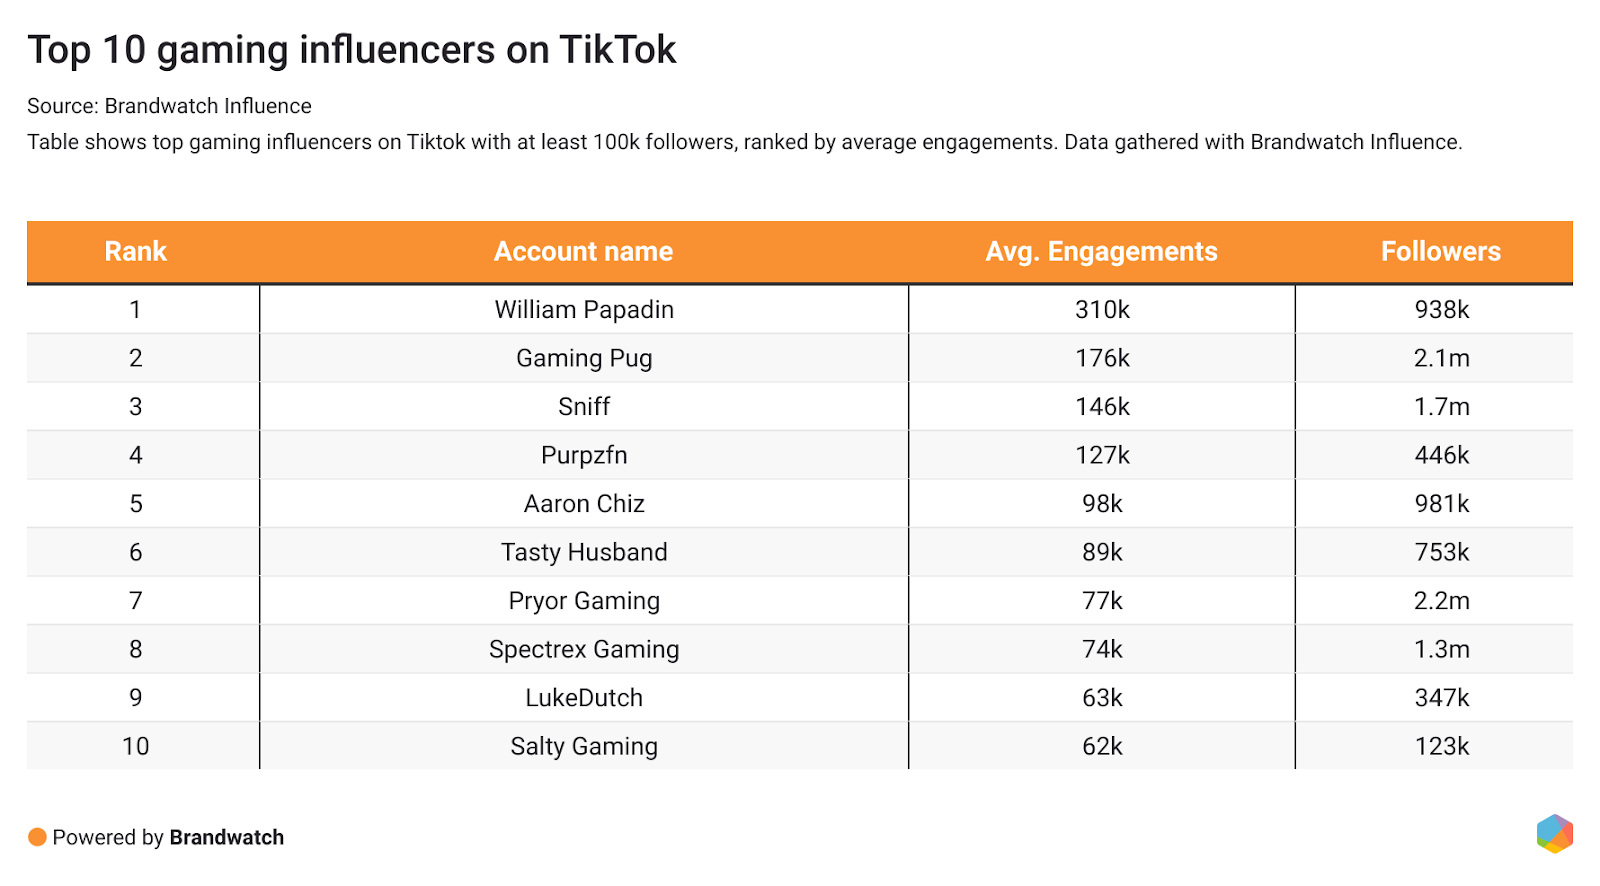Click the Spectrex Gaming table row
The image size is (1600, 886).
[584, 650]
